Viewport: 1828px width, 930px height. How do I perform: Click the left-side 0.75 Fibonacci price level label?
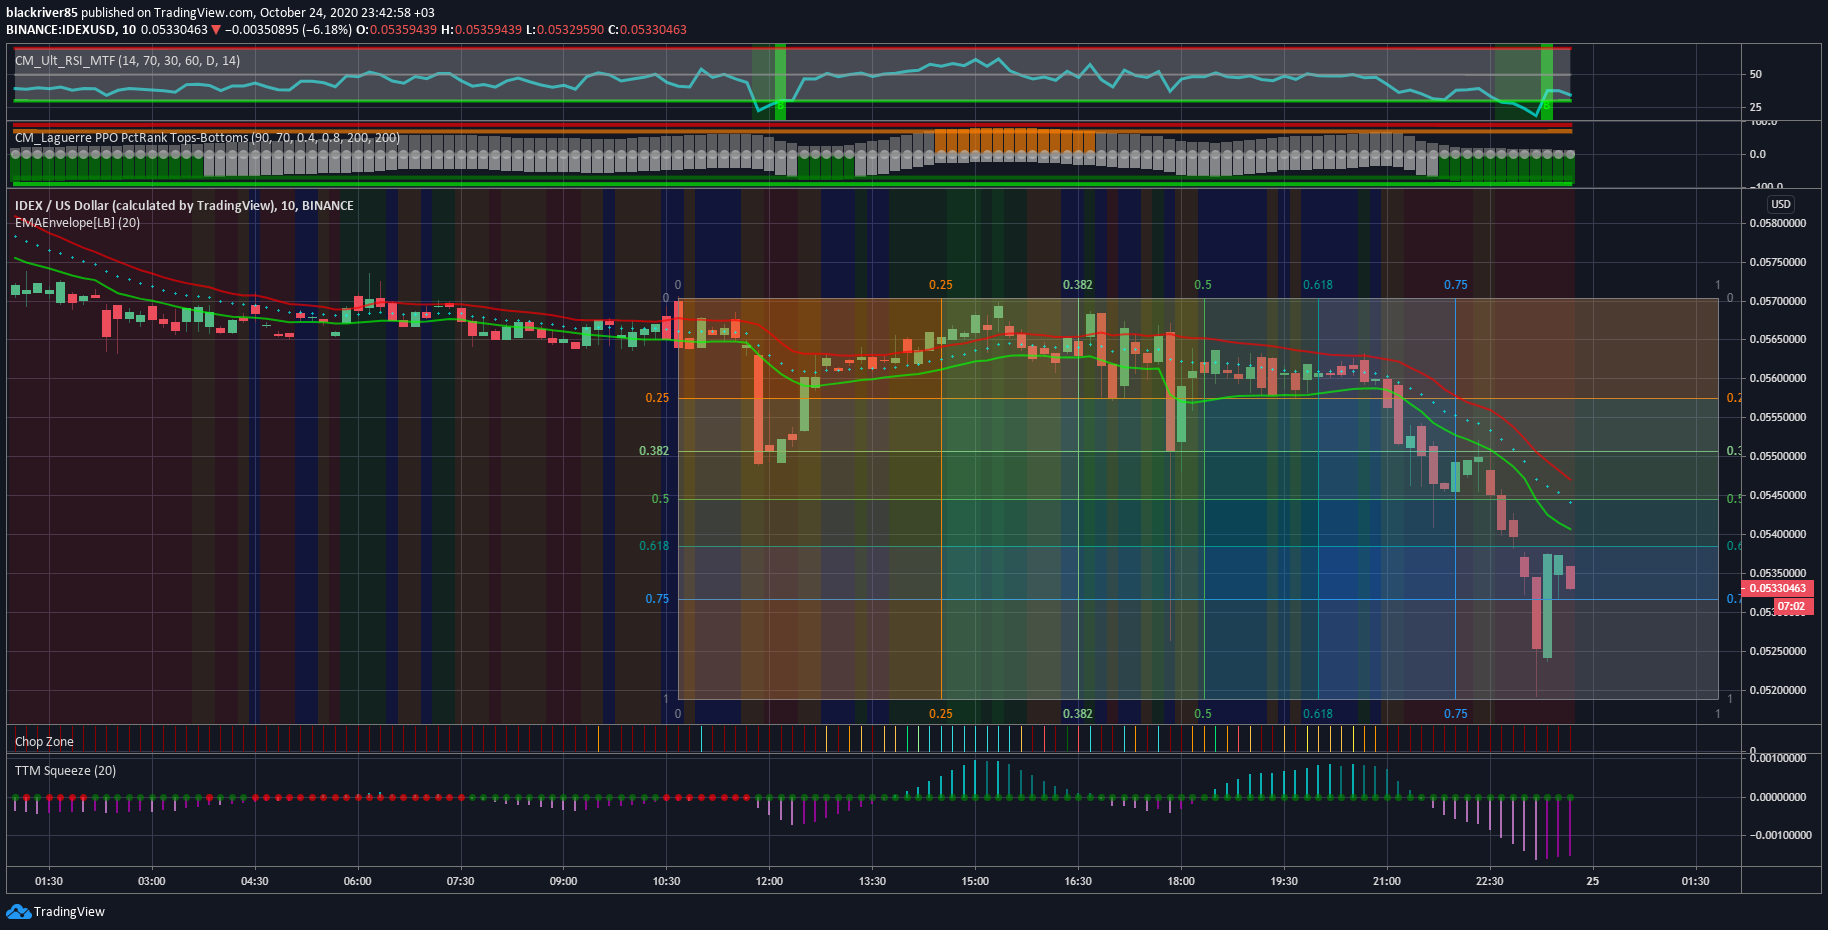click(x=657, y=599)
